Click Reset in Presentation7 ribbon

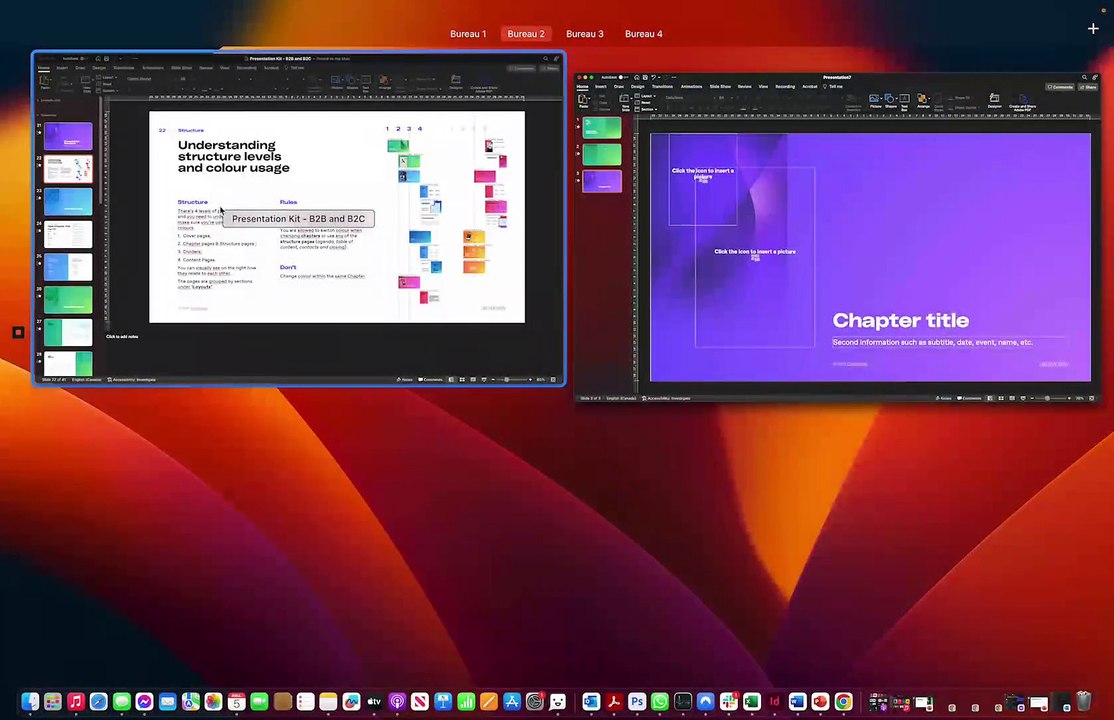pyautogui.click(x=643, y=102)
